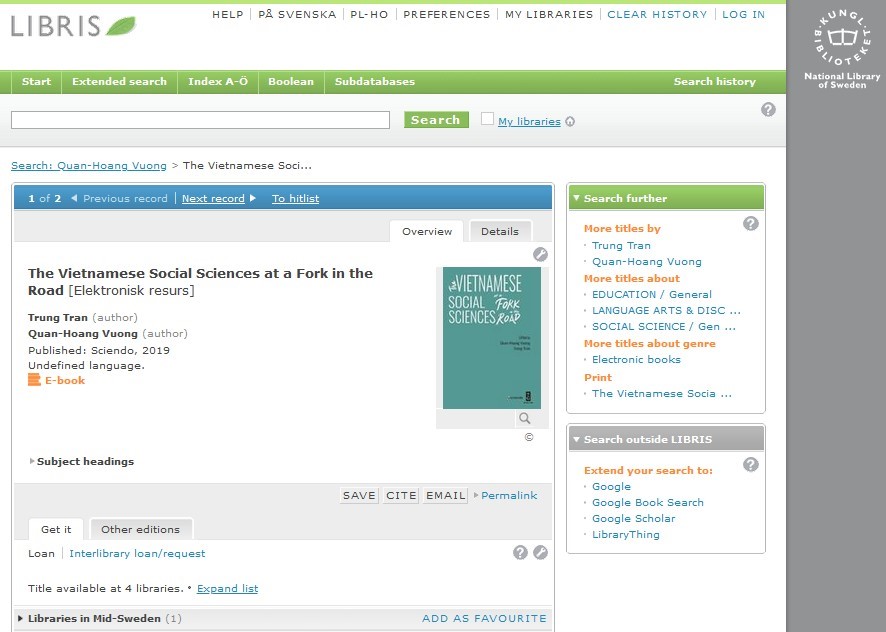Collapse the Search outside LIBRIS panel
The width and height of the screenshot is (886, 632).
576,439
